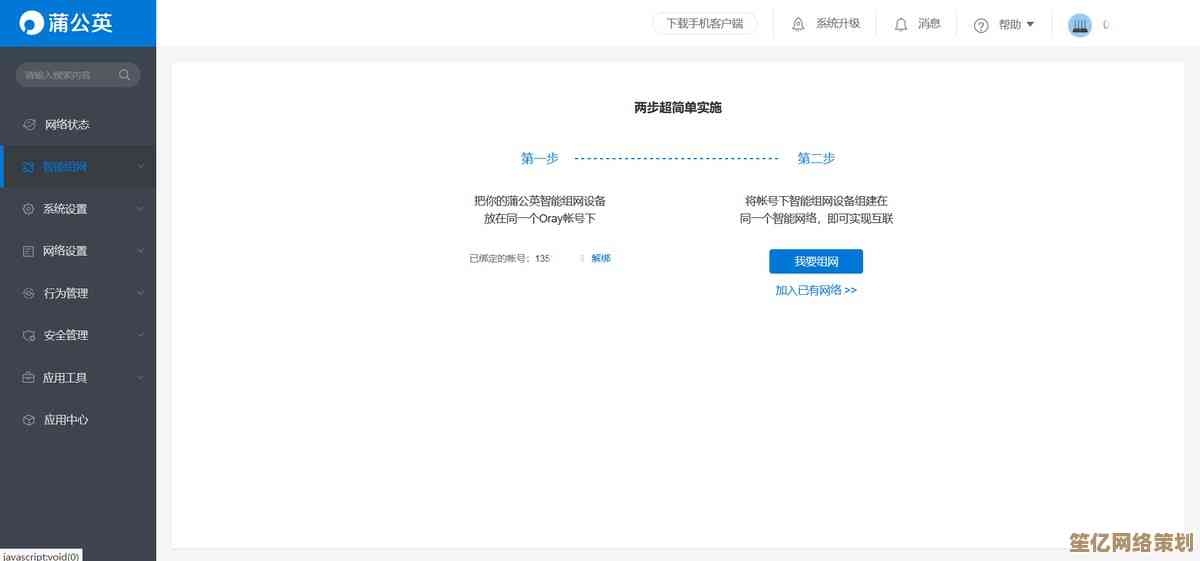Click the 行为管理 sidebar icon
Image resolution: width=1200 pixels, height=561 pixels.
(x=28, y=293)
